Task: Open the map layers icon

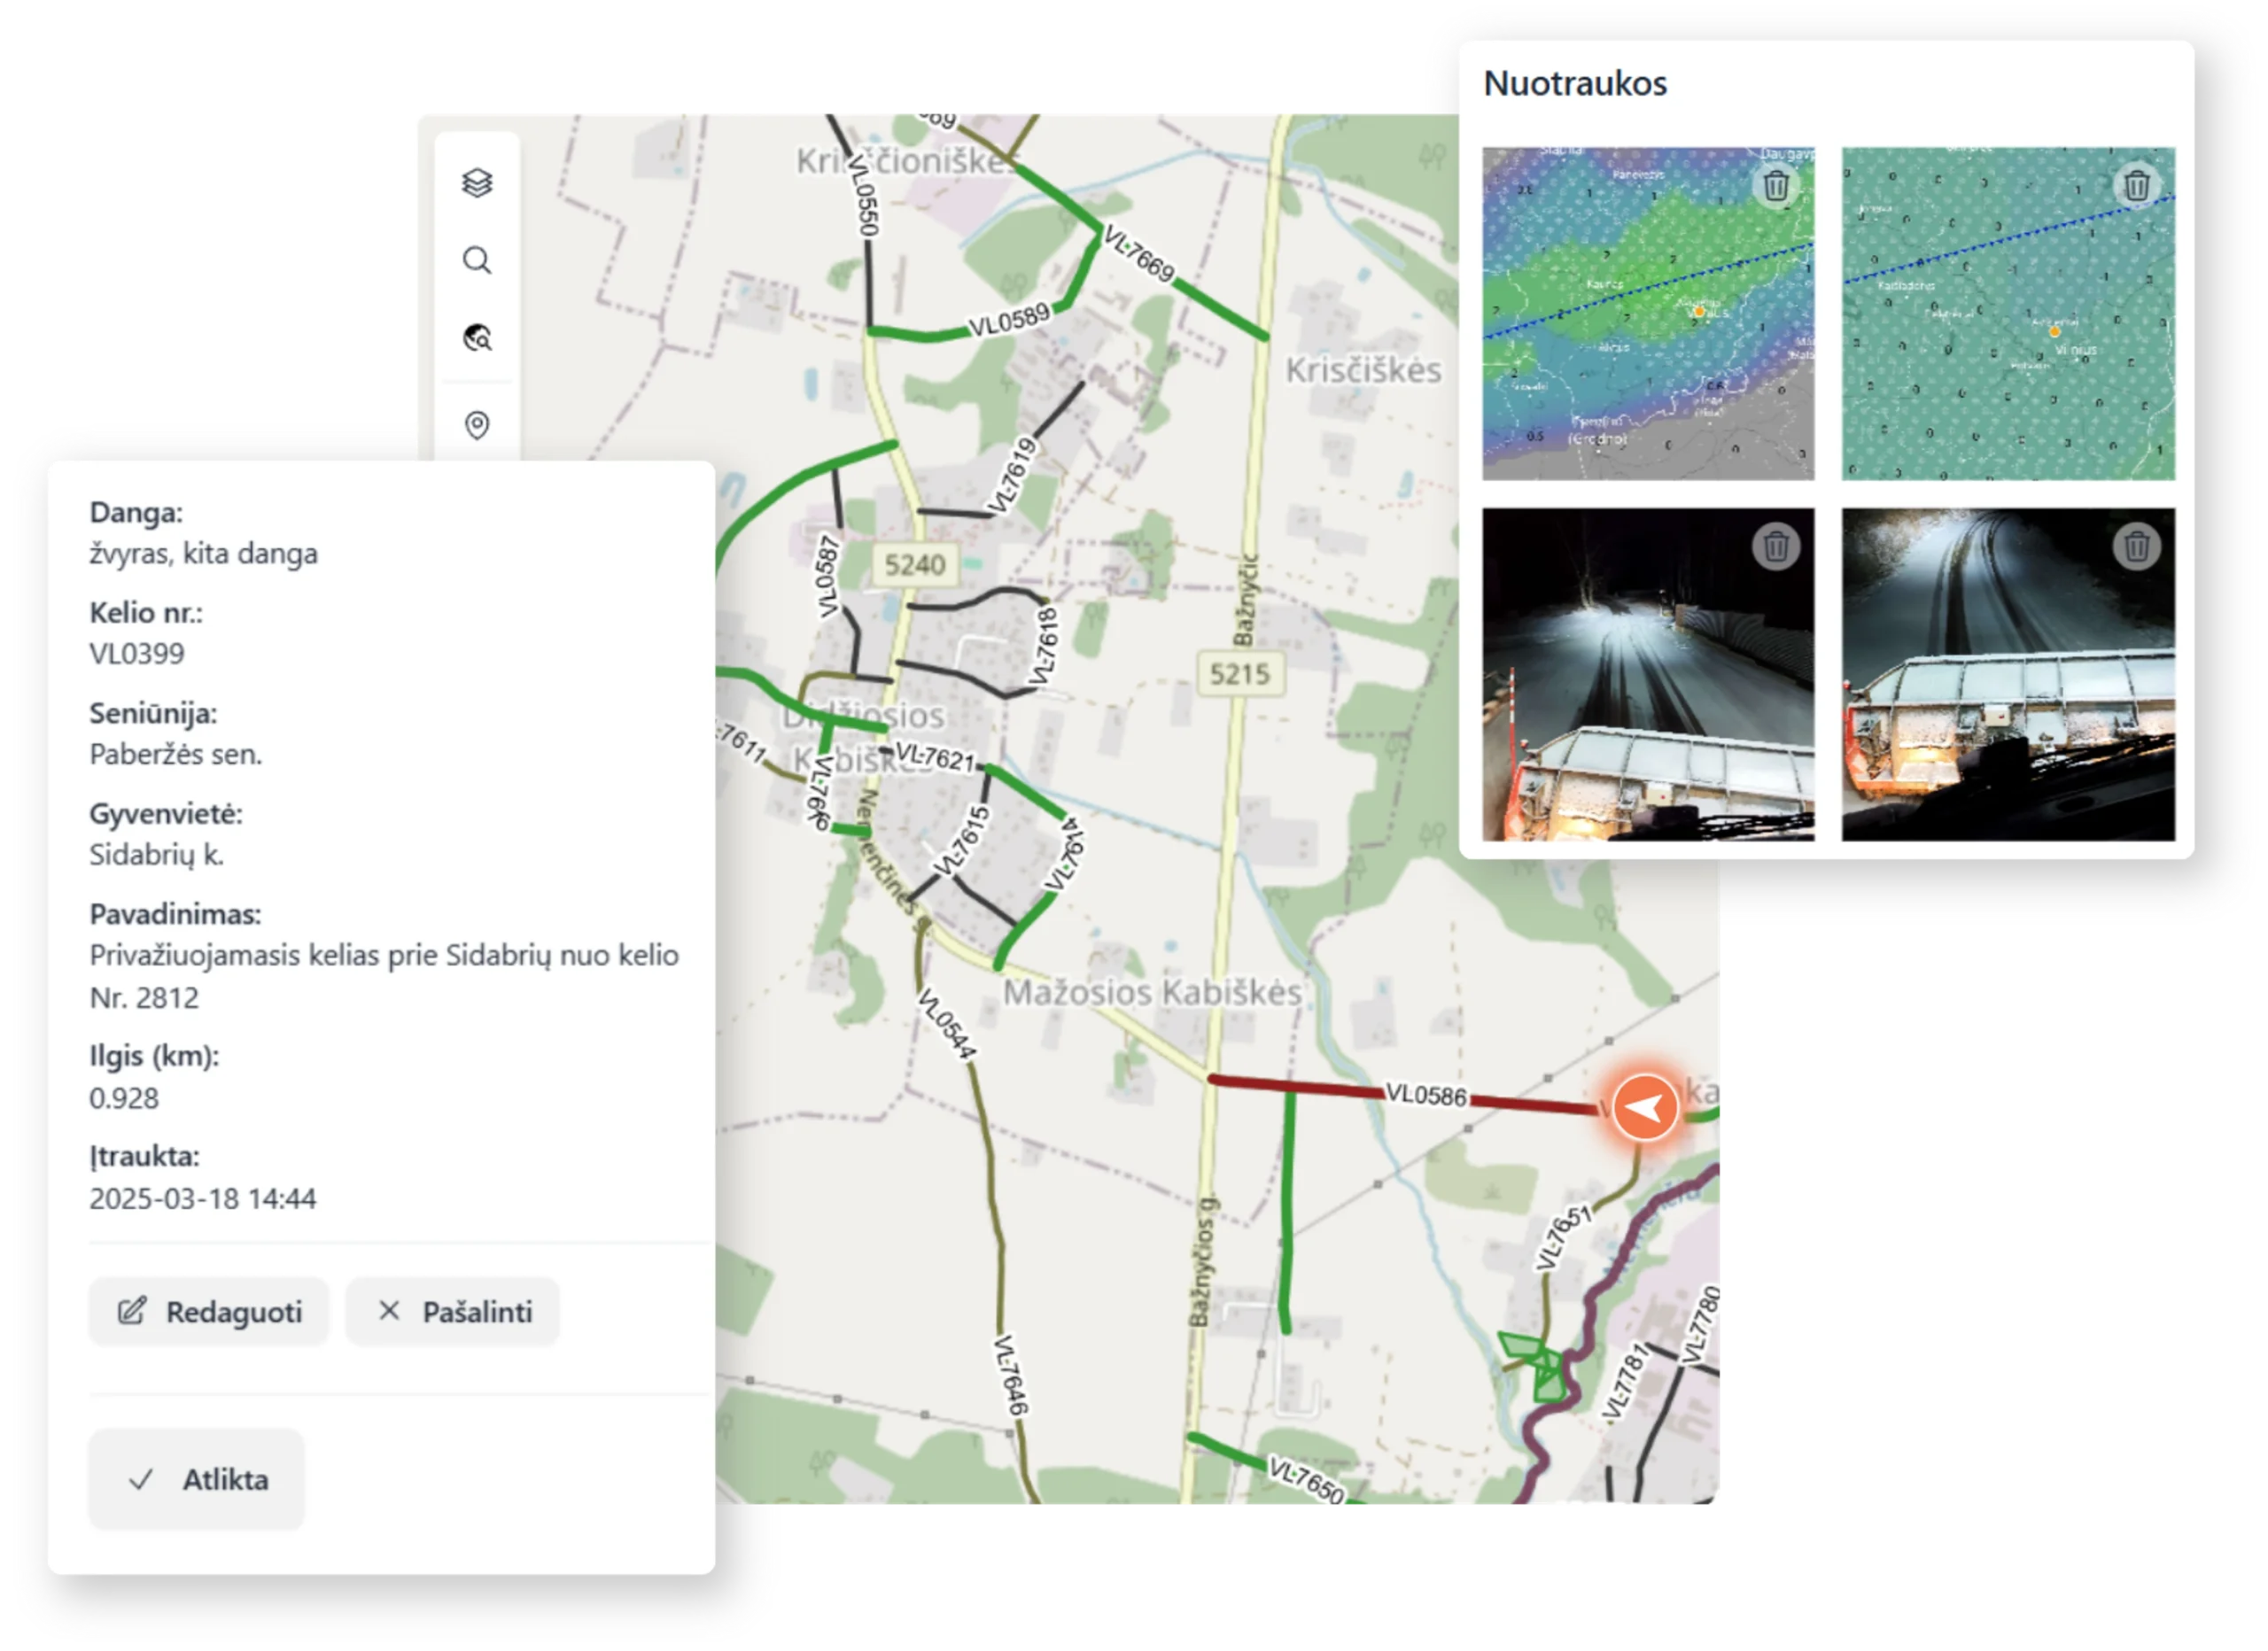Action: (477, 183)
